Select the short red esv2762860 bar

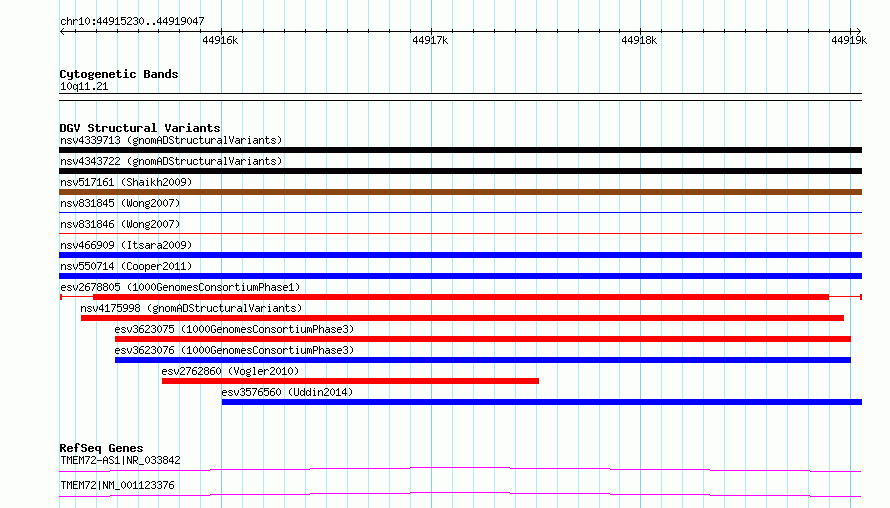(x=350, y=381)
